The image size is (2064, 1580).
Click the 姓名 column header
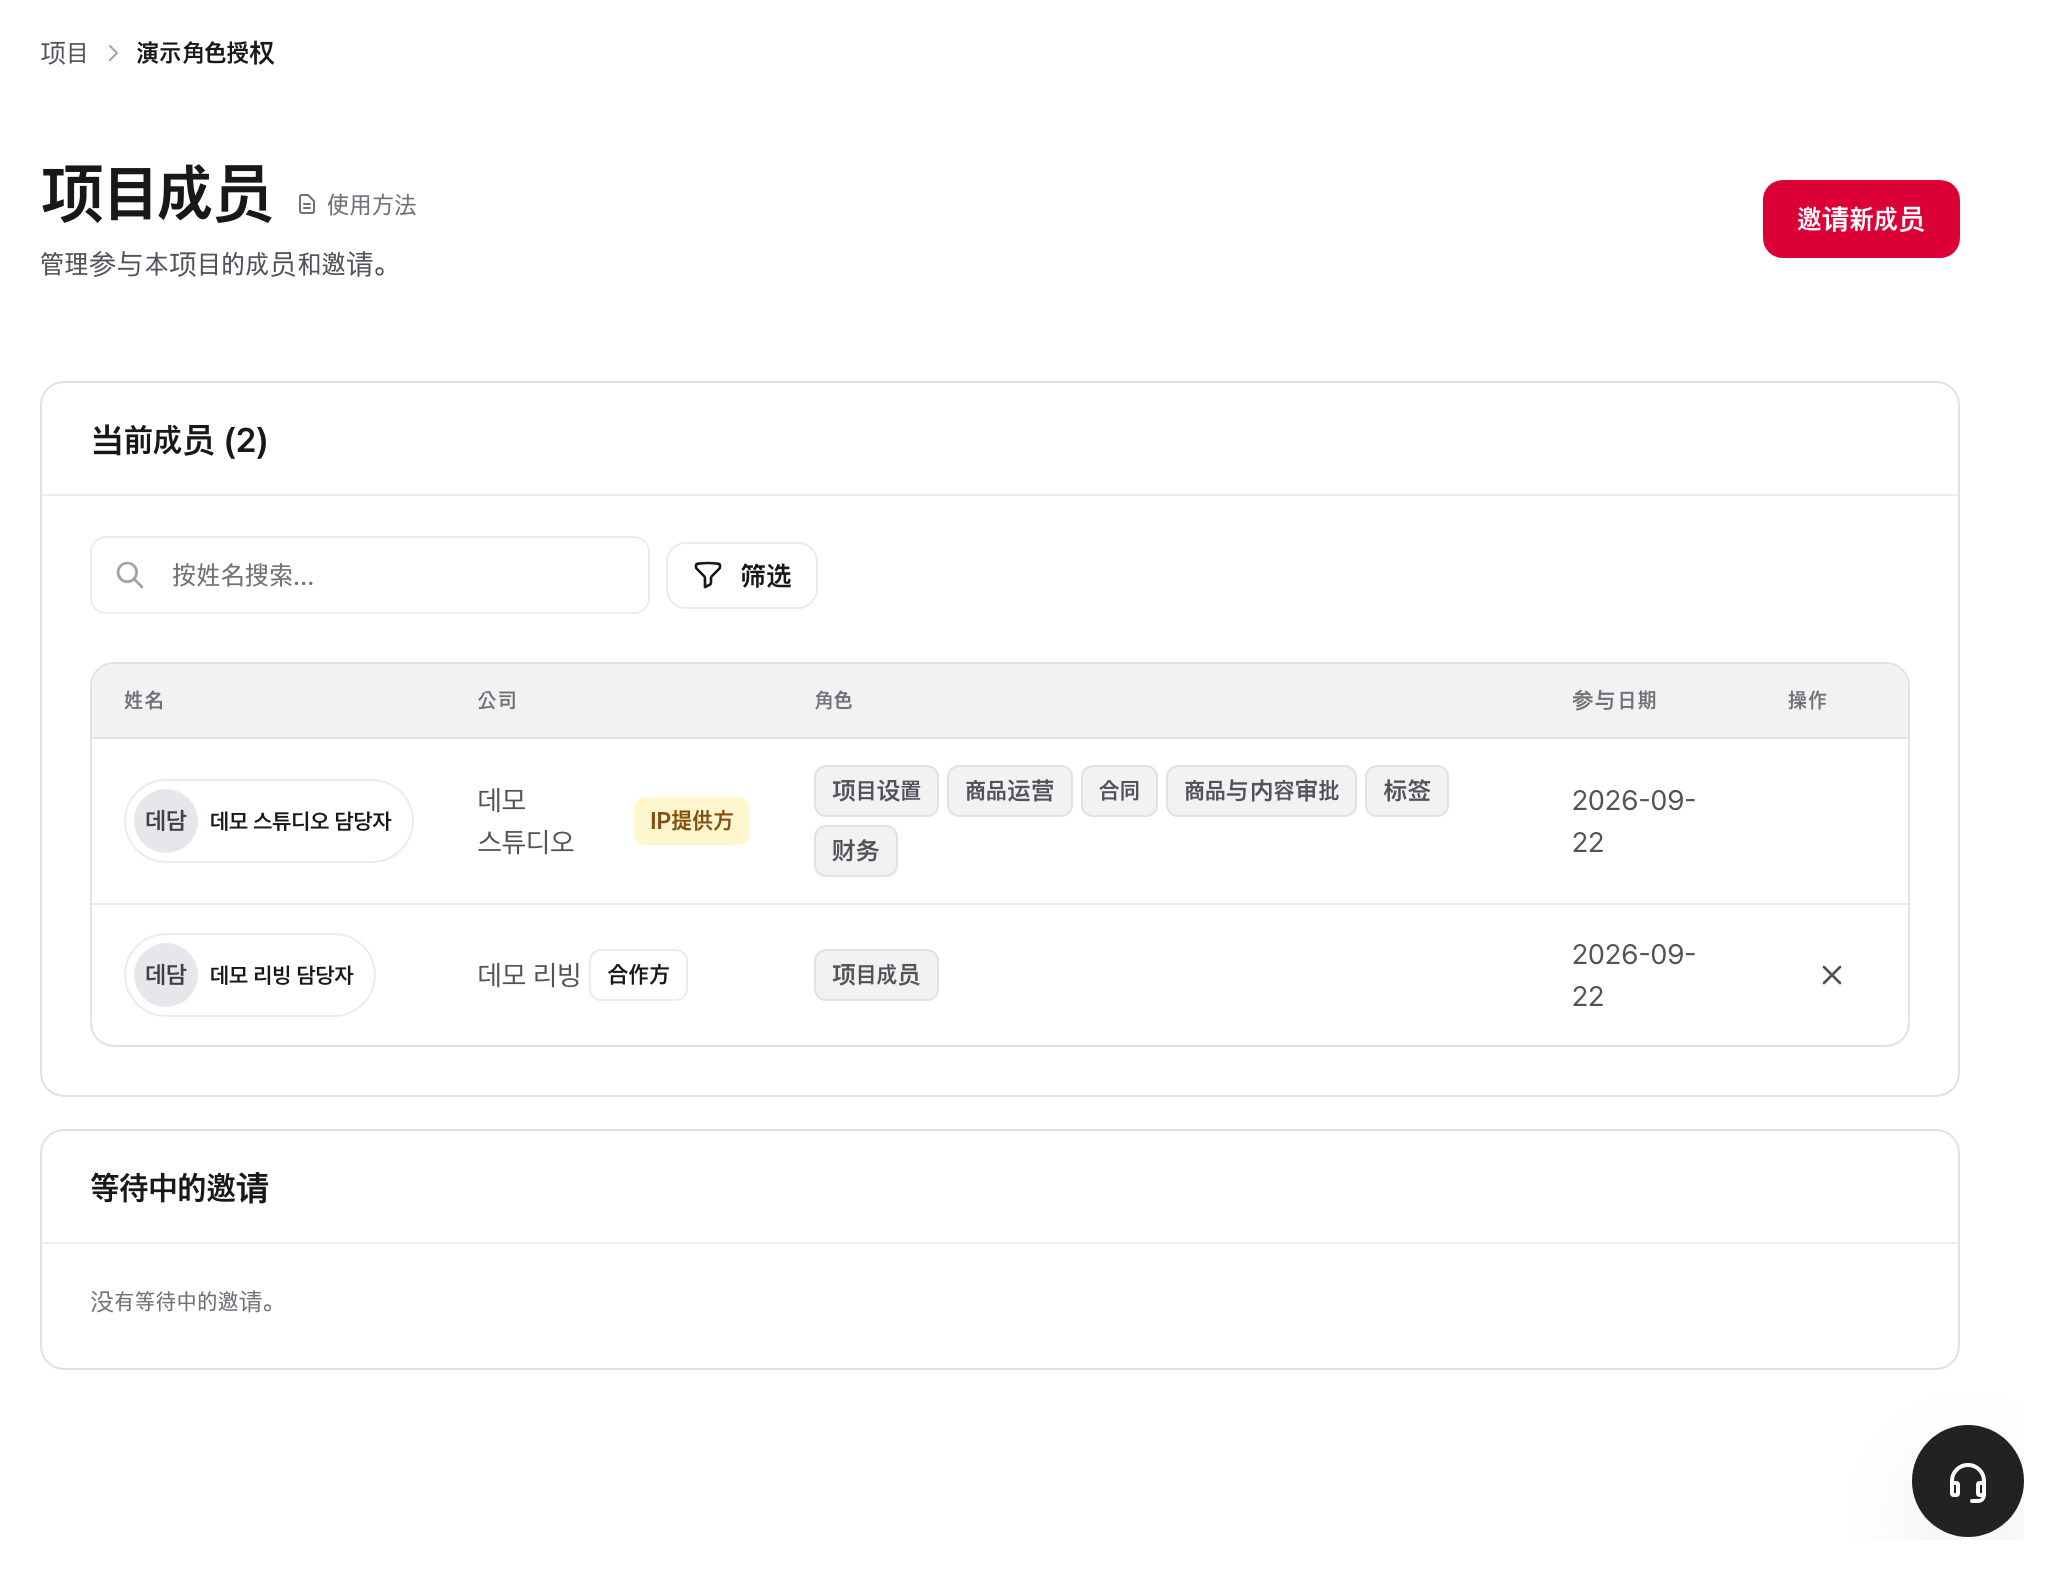(144, 701)
